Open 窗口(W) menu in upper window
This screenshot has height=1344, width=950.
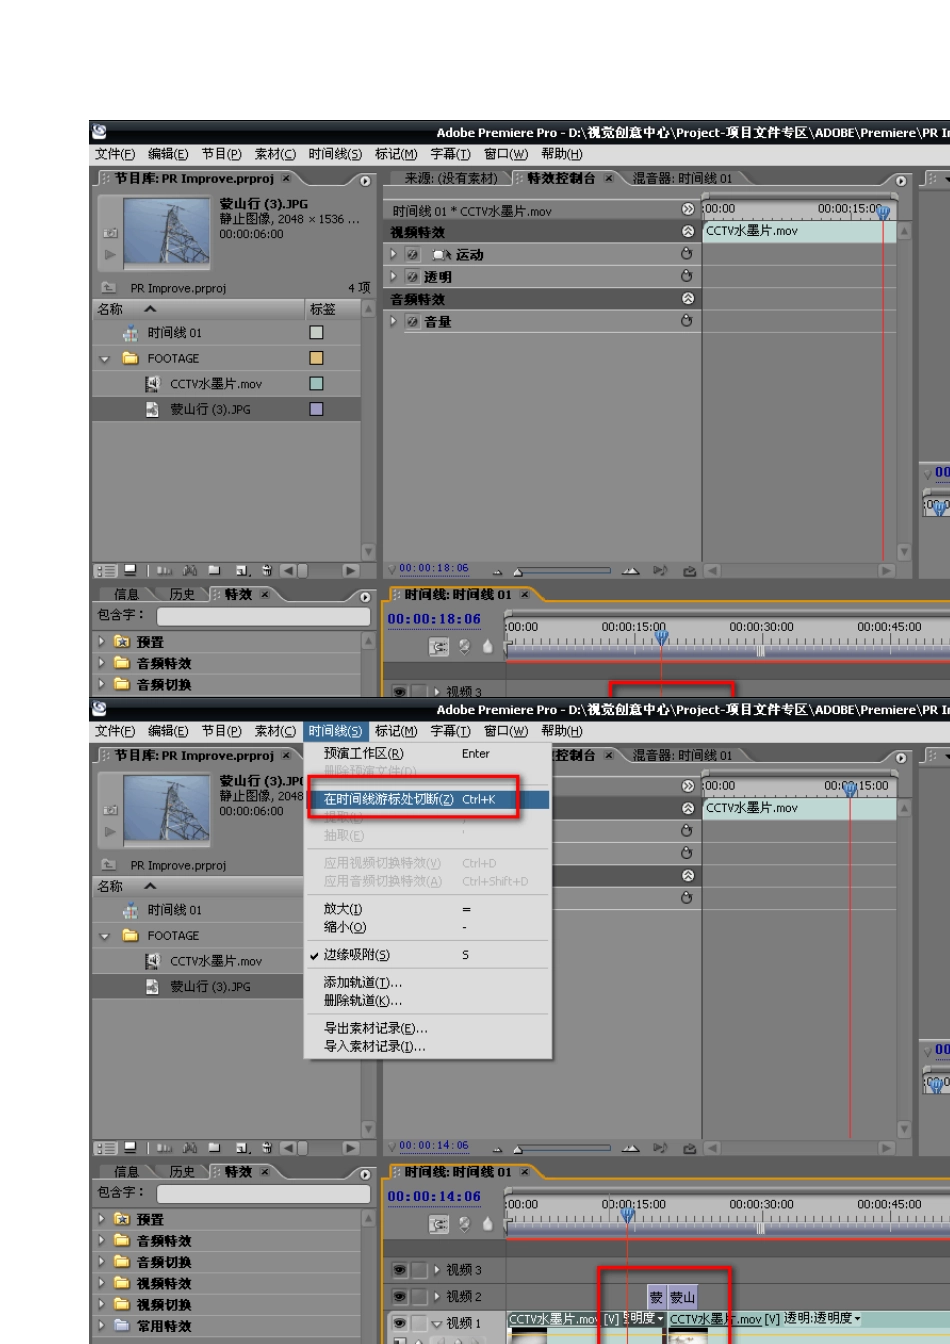pyautogui.click(x=505, y=154)
